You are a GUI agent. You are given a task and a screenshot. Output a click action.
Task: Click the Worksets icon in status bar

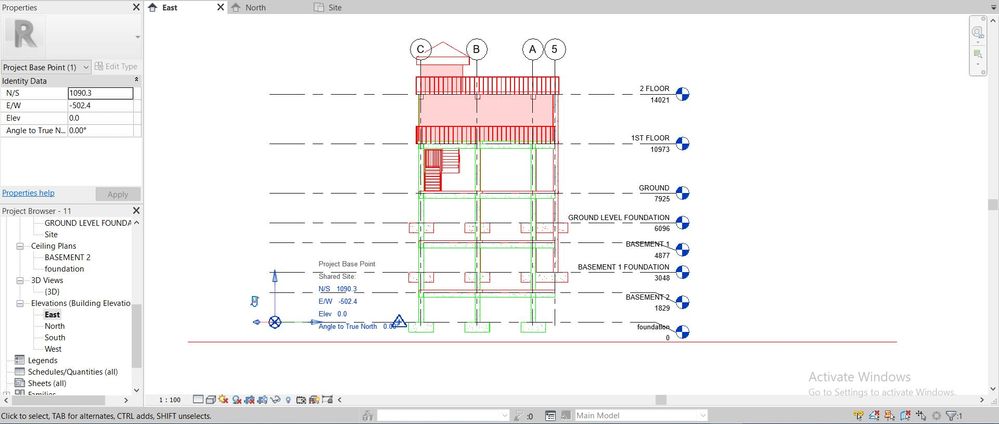tap(367, 416)
